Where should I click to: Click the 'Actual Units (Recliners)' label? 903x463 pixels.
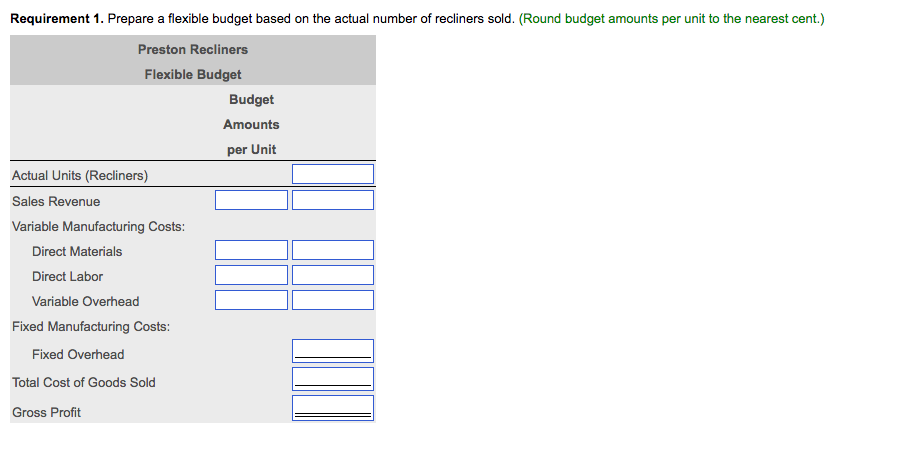point(80,176)
